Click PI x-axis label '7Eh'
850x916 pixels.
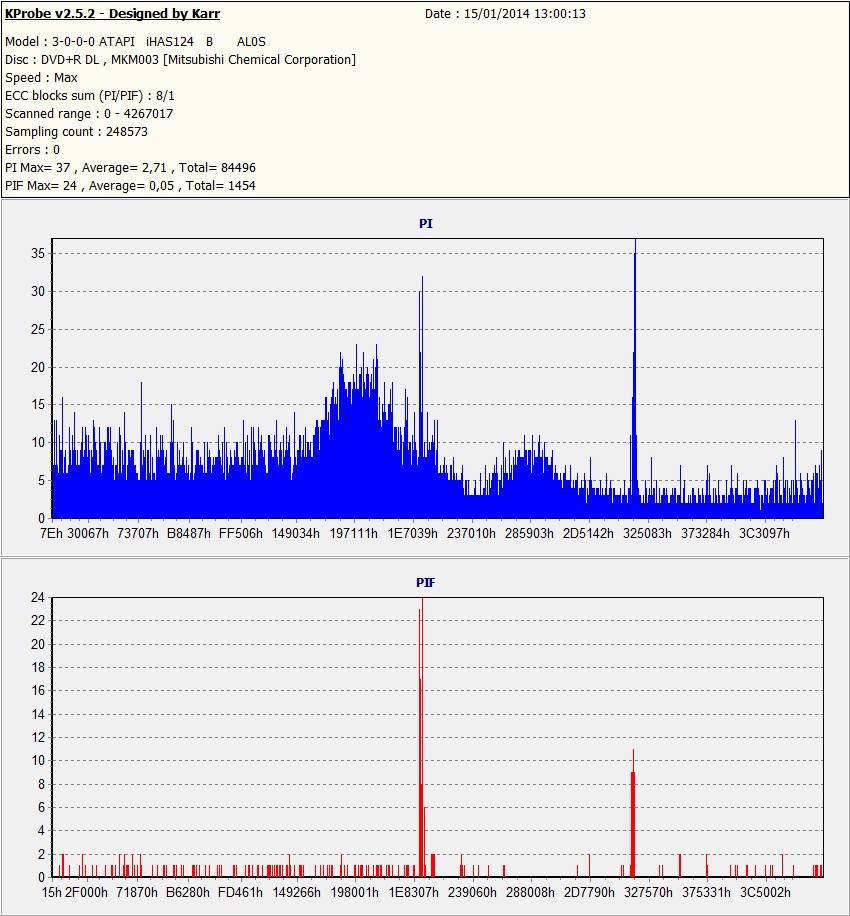[x=51, y=533]
